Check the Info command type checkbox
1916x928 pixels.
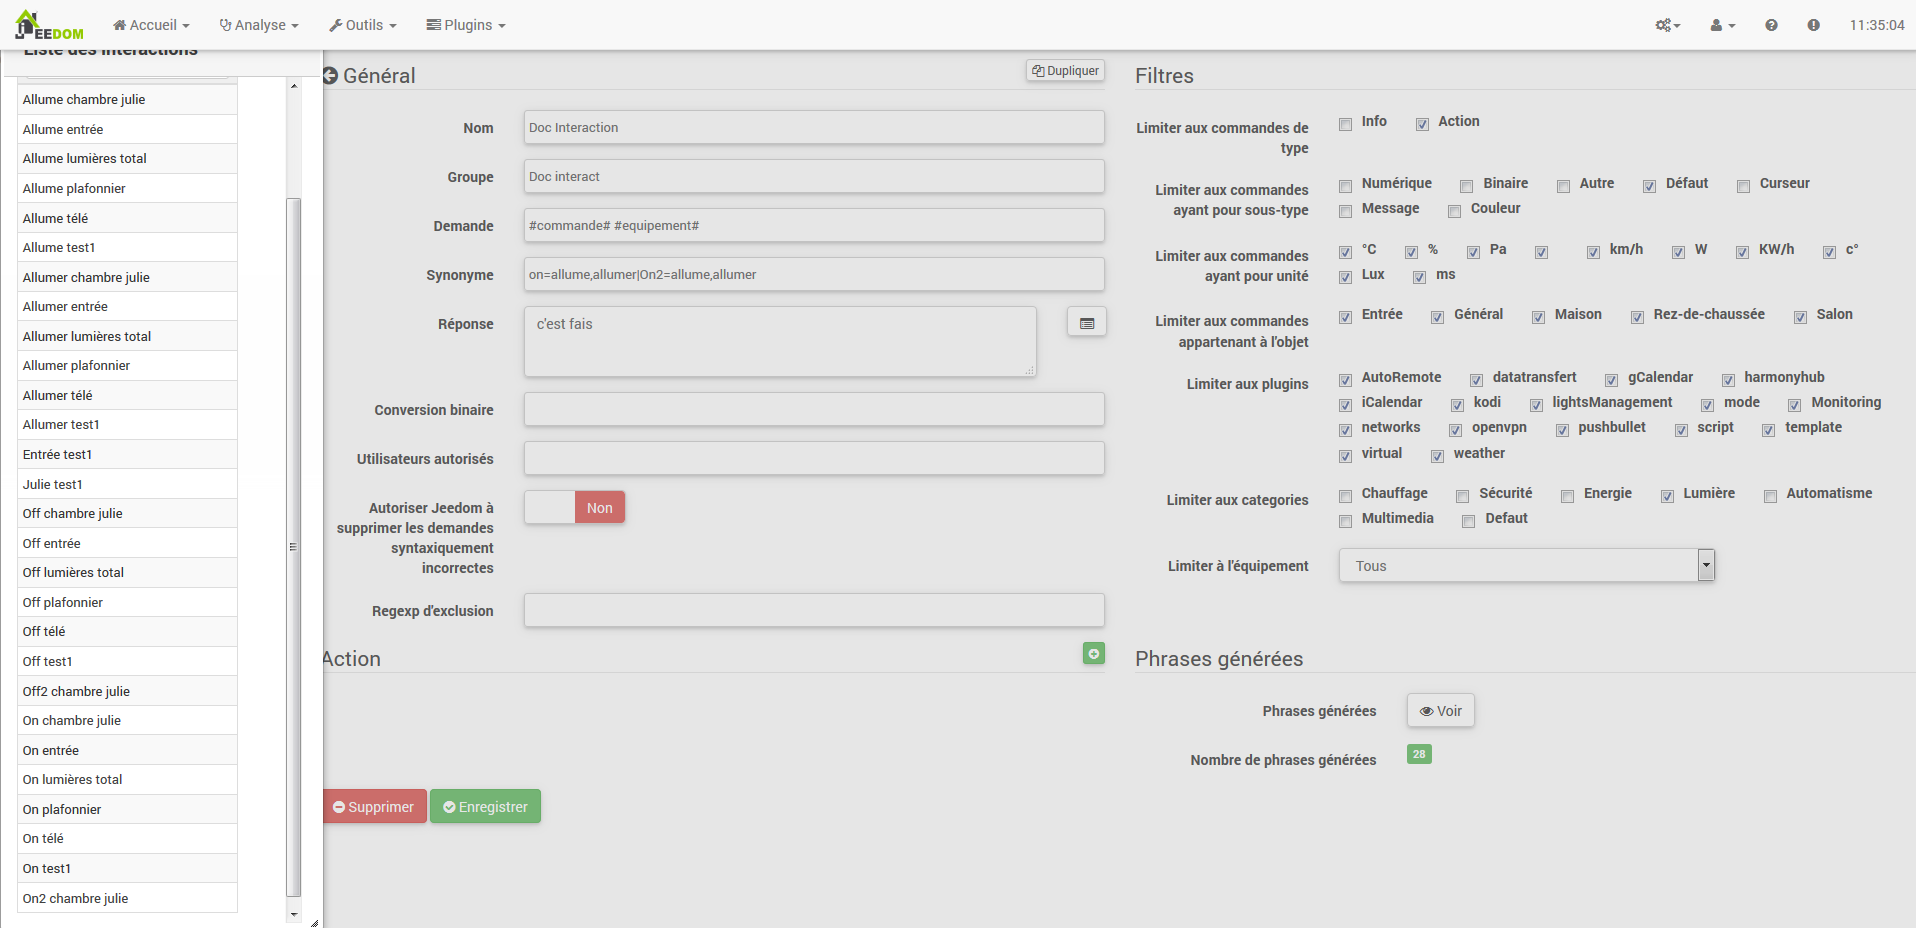tap(1346, 123)
